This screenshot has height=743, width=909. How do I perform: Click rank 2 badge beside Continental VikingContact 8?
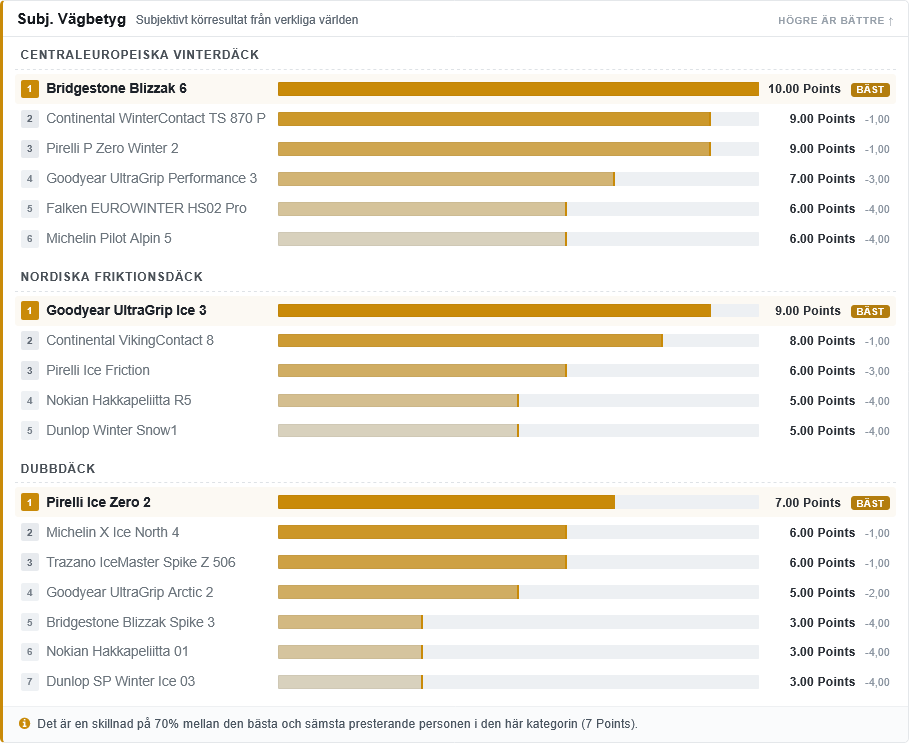[x=30, y=341]
